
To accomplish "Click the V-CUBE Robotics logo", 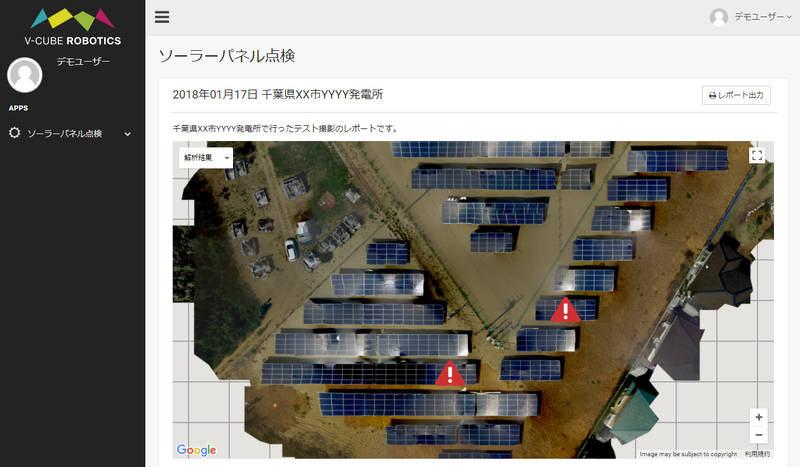I will [73, 27].
